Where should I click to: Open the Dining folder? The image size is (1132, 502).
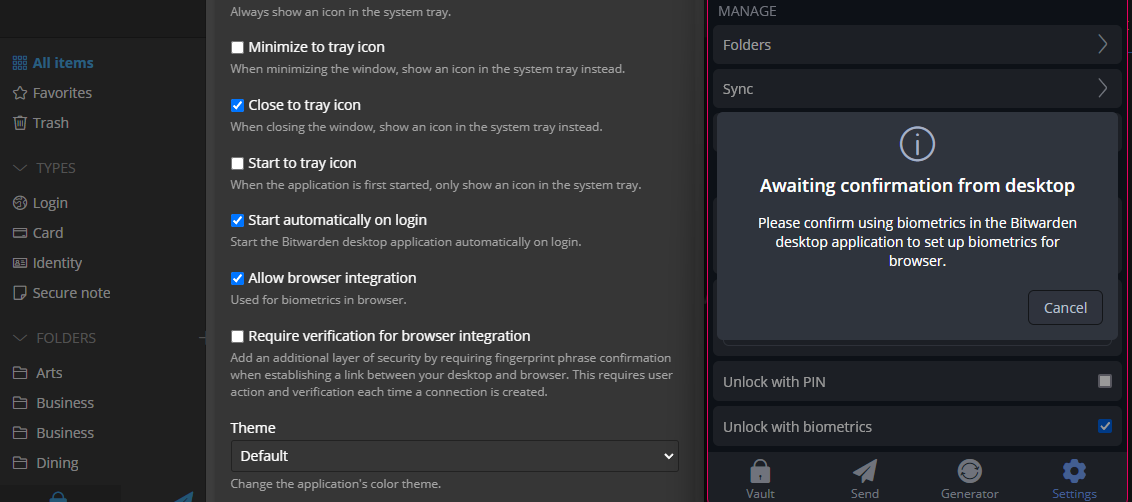[x=57, y=463]
